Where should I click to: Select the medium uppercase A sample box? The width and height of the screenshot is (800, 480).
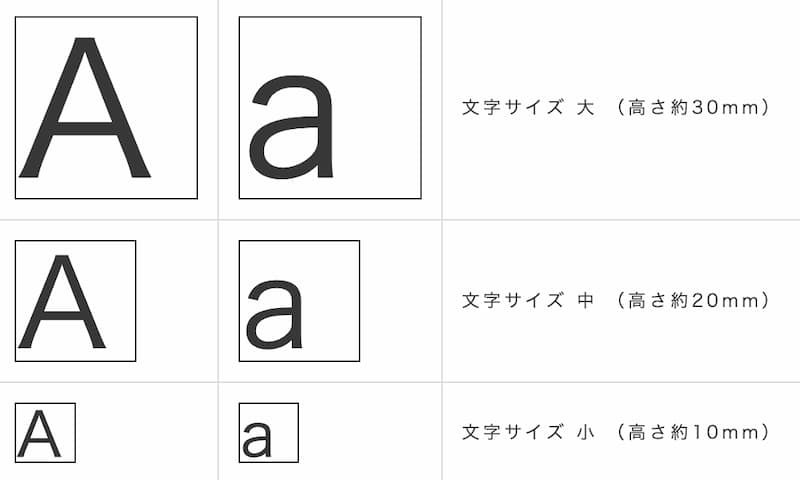tap(76, 301)
